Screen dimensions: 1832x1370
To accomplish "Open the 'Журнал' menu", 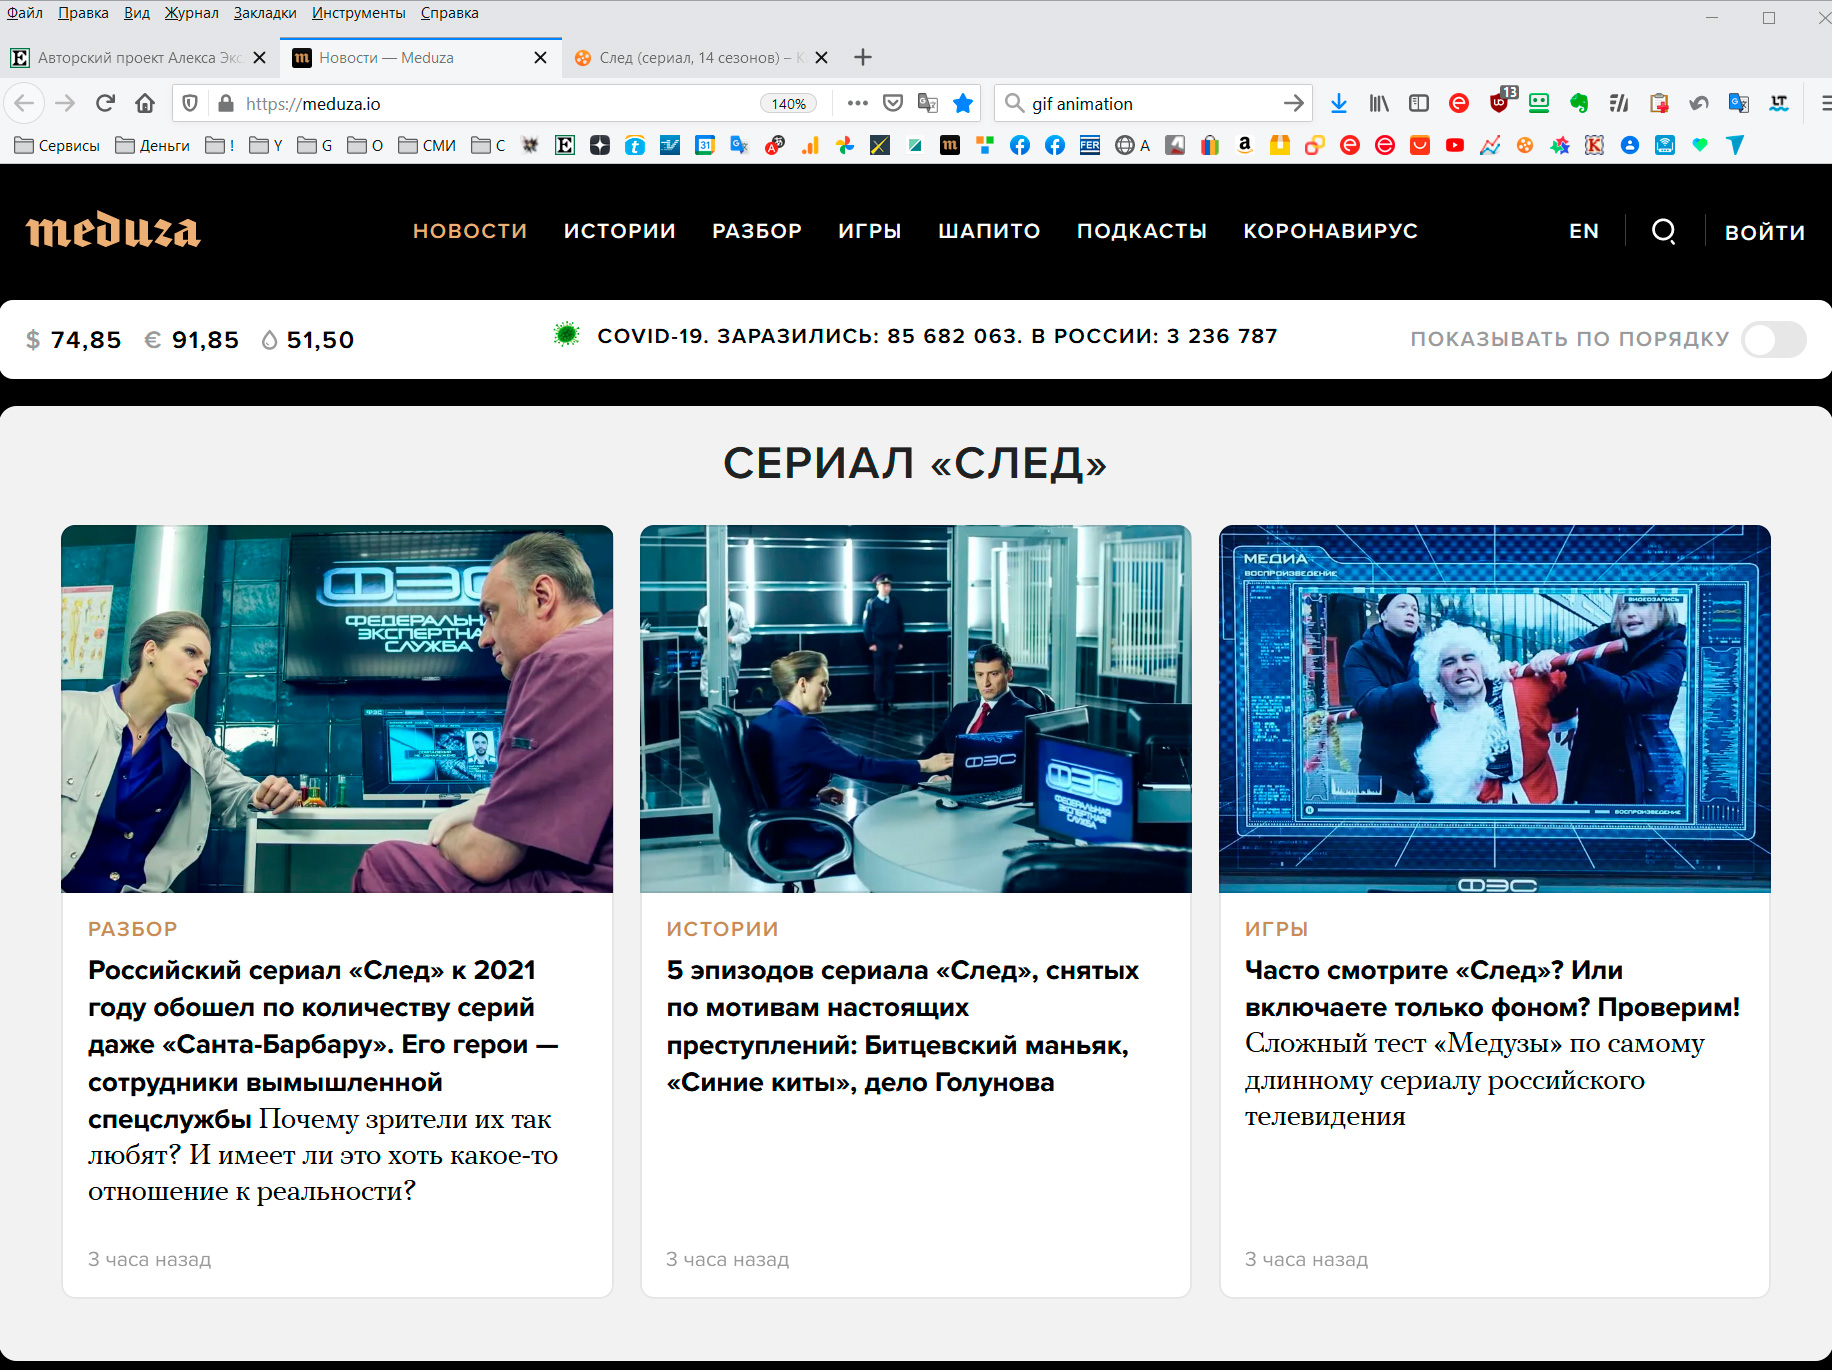I will [191, 13].
